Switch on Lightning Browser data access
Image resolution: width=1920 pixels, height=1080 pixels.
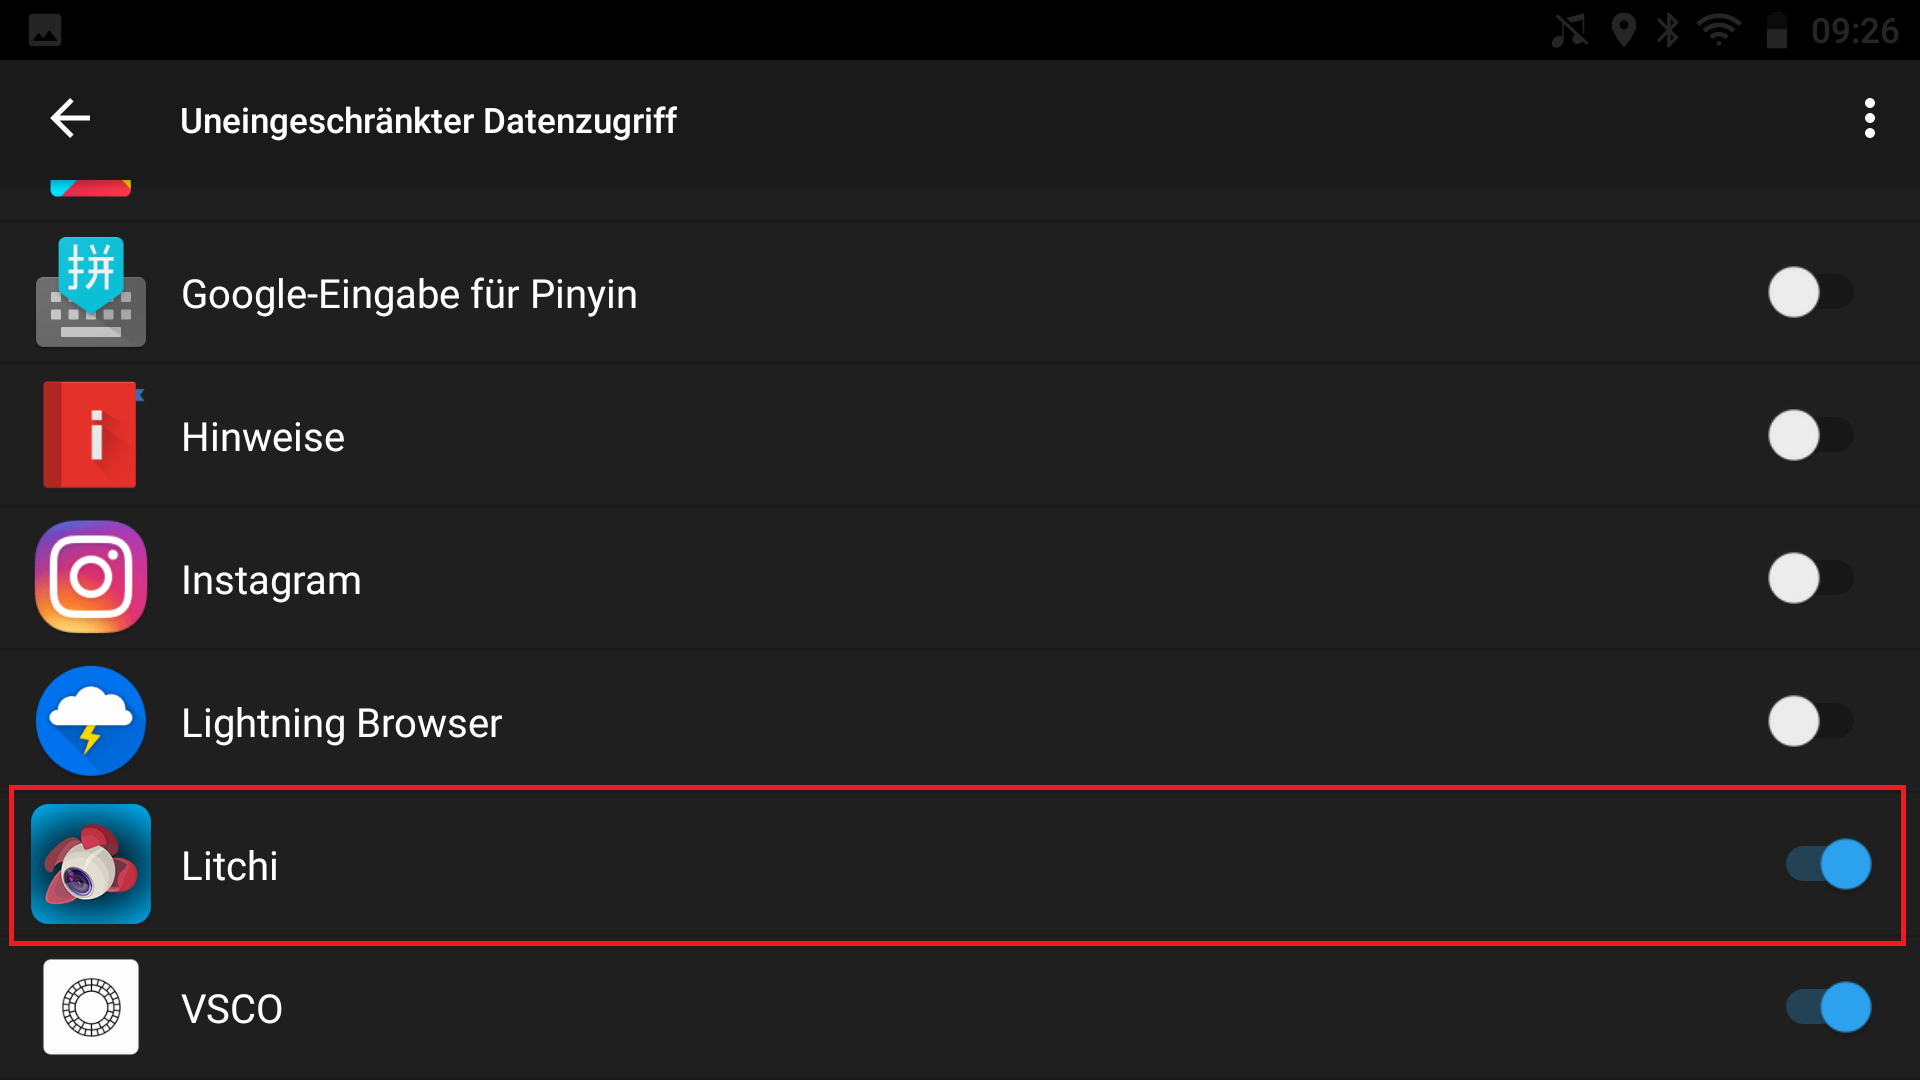(1811, 721)
